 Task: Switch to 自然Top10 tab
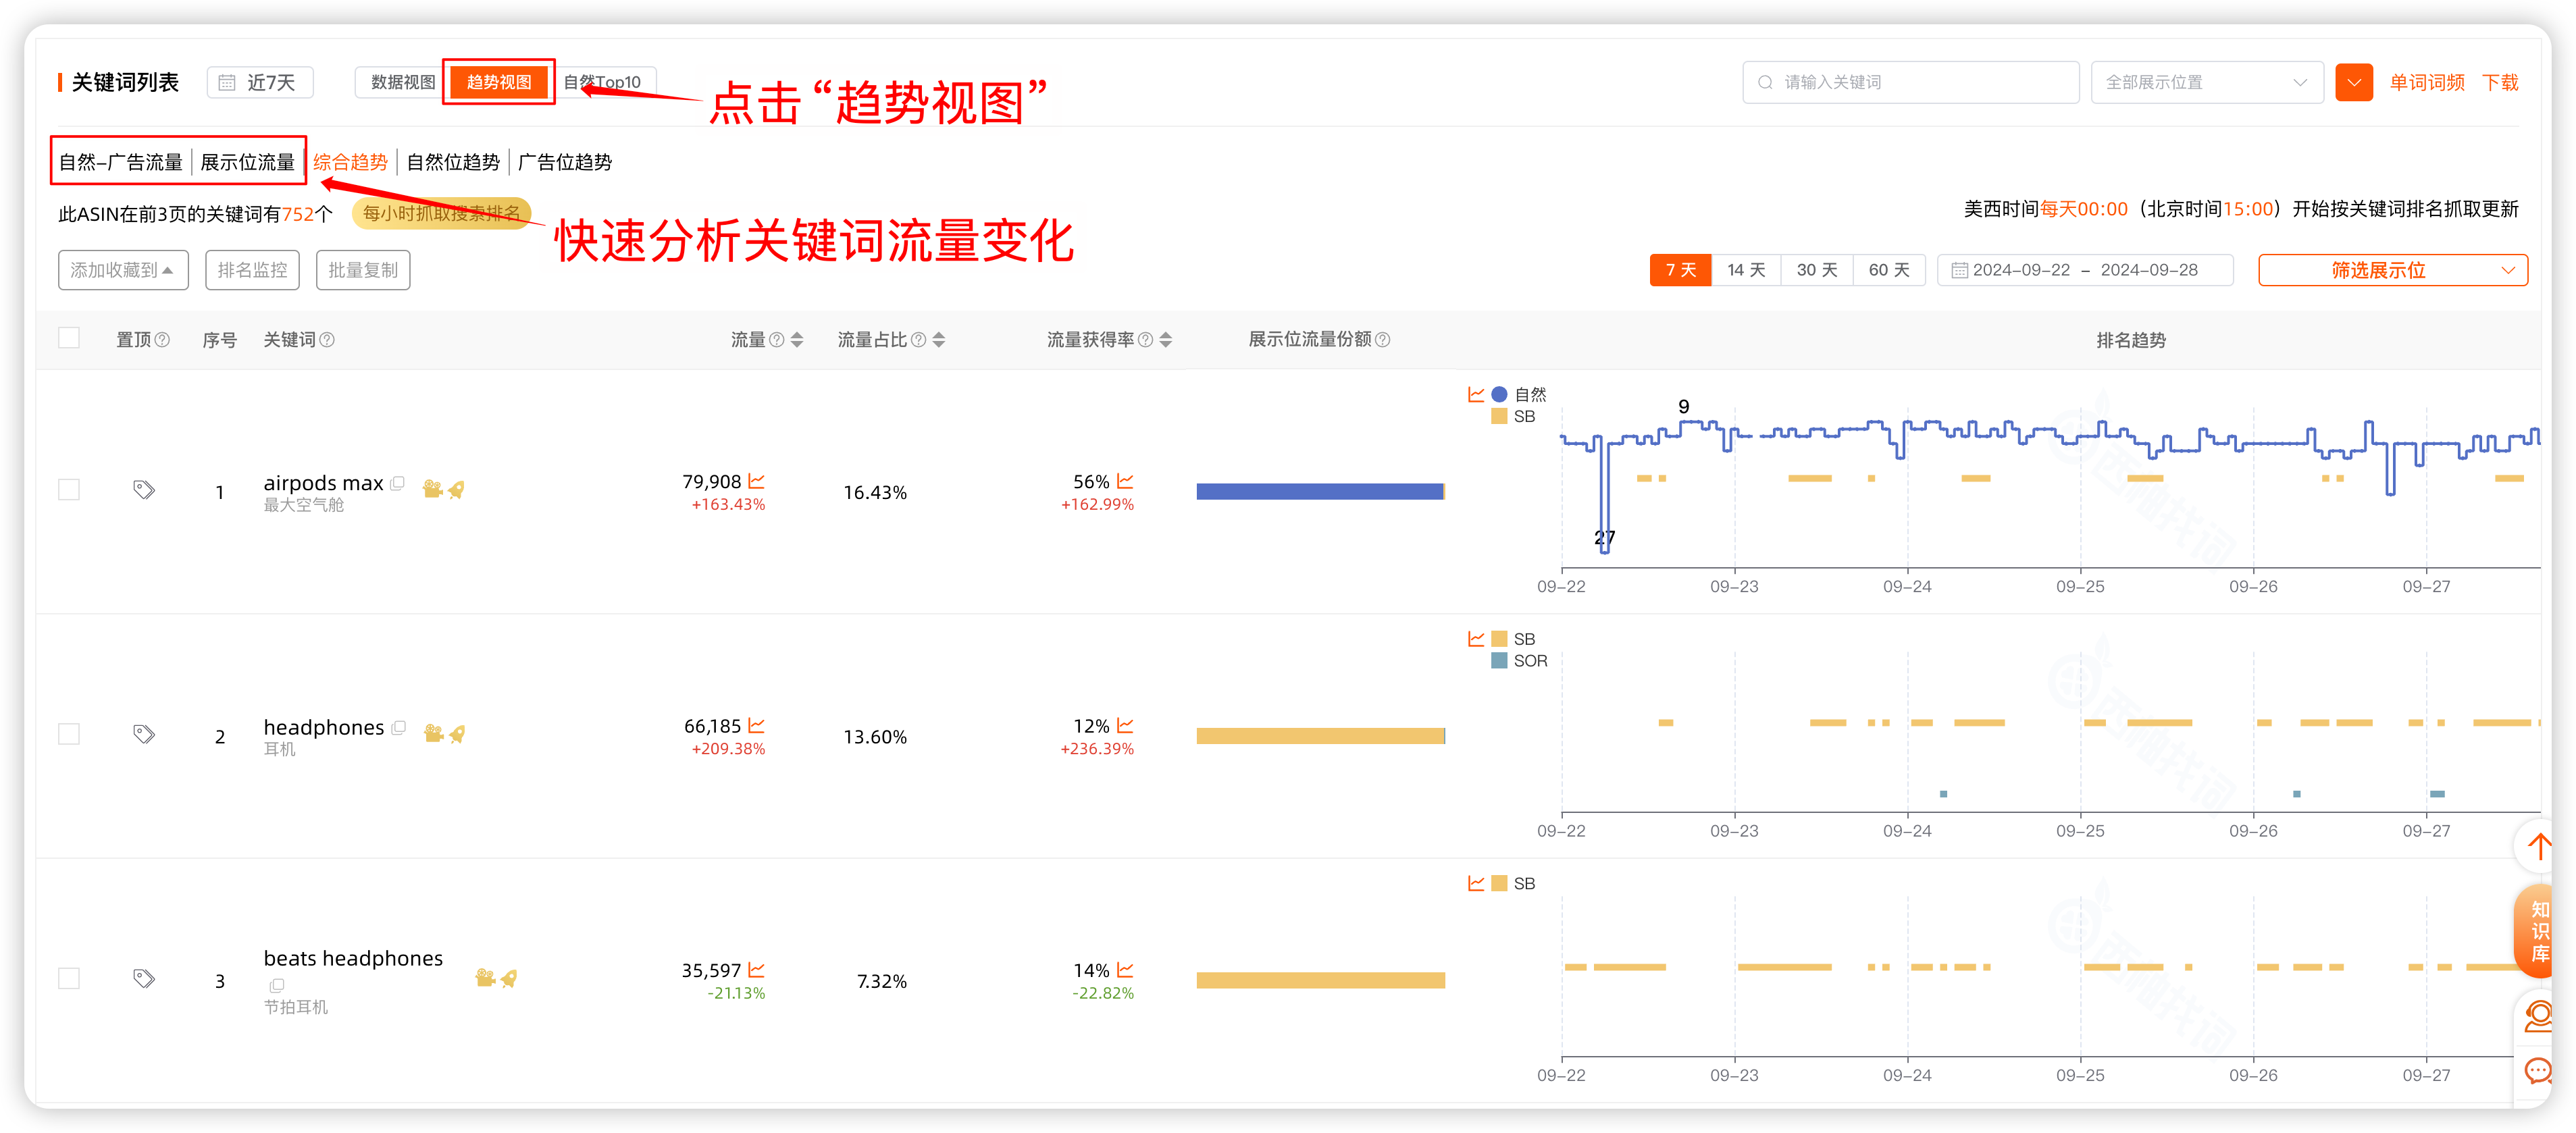pos(603,82)
